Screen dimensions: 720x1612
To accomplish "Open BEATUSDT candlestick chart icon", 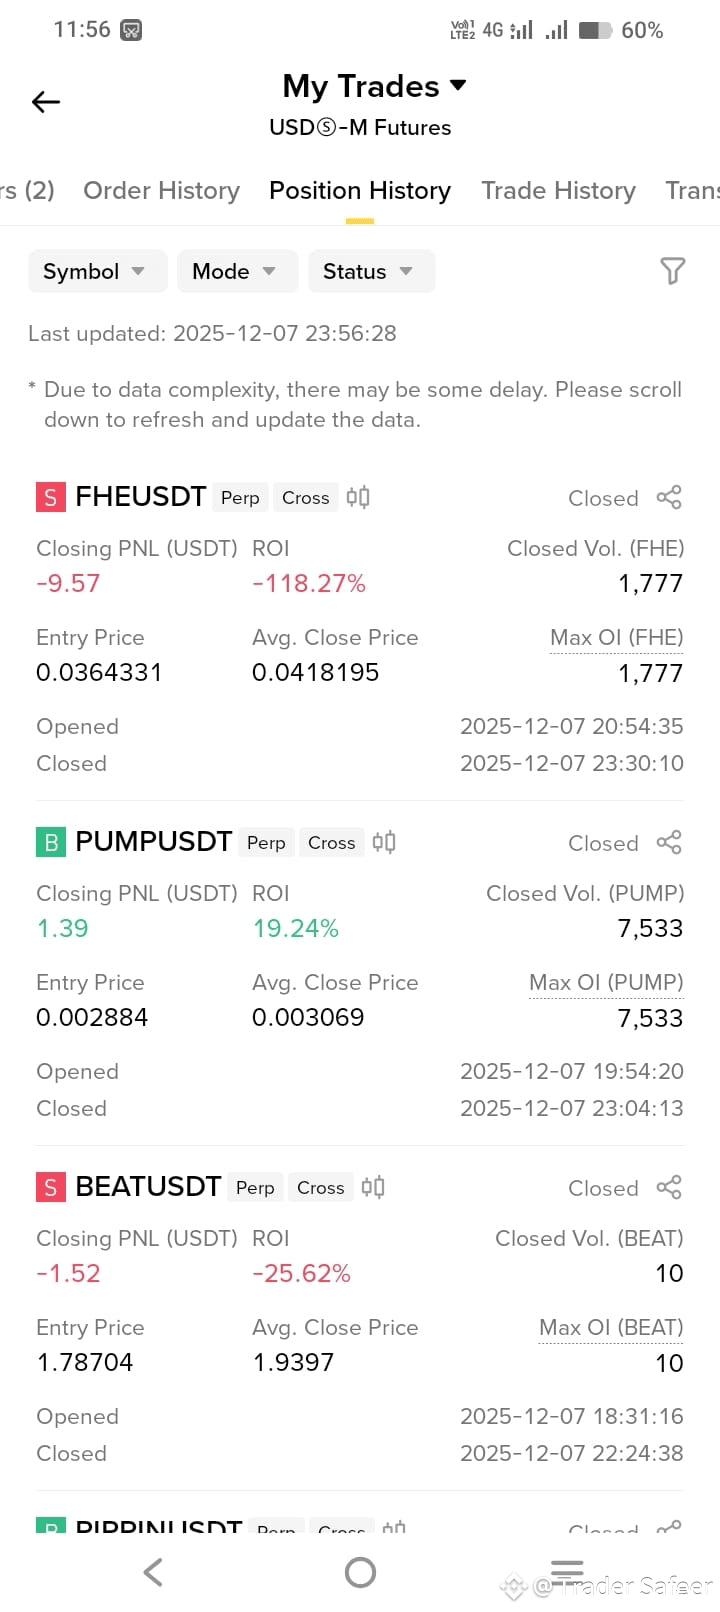I will click(x=373, y=1187).
